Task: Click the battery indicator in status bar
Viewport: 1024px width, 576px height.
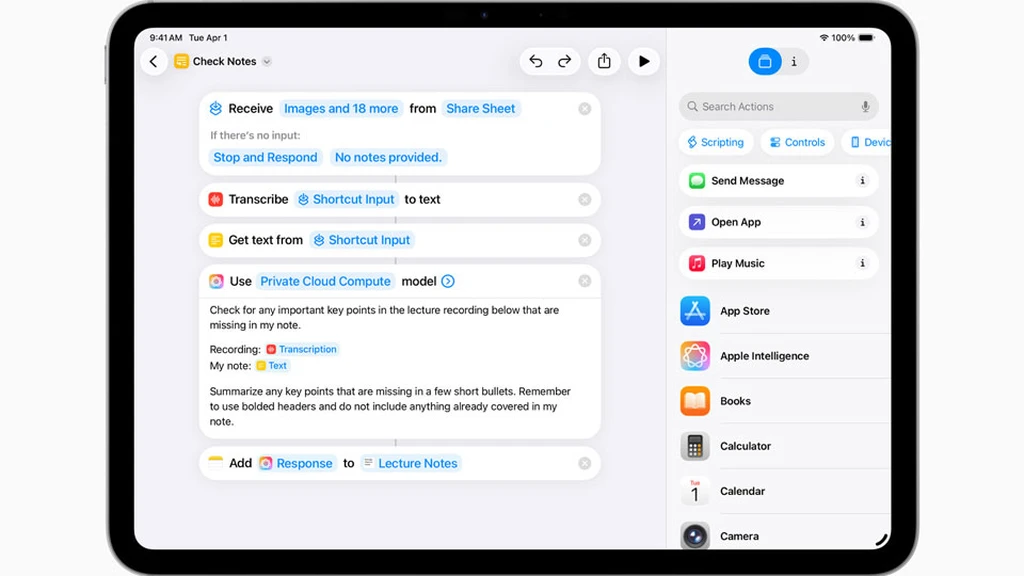Action: point(866,38)
